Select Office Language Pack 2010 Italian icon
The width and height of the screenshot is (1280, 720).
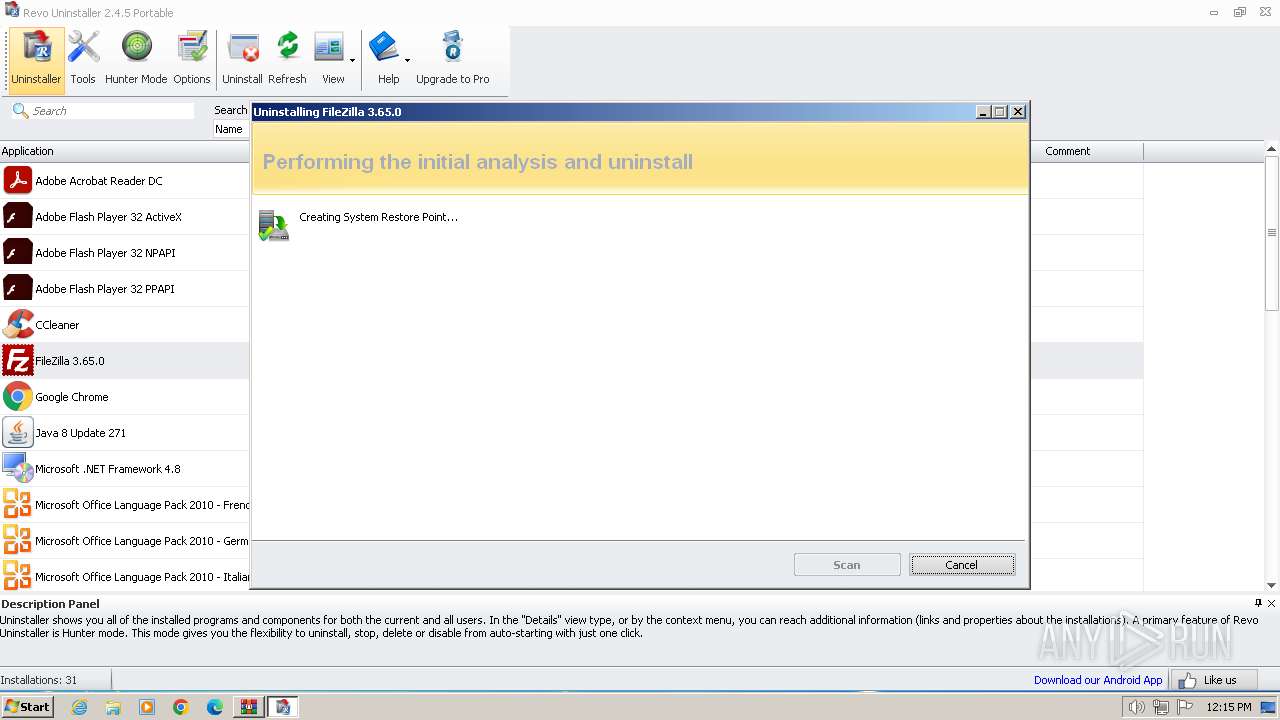[17, 577]
